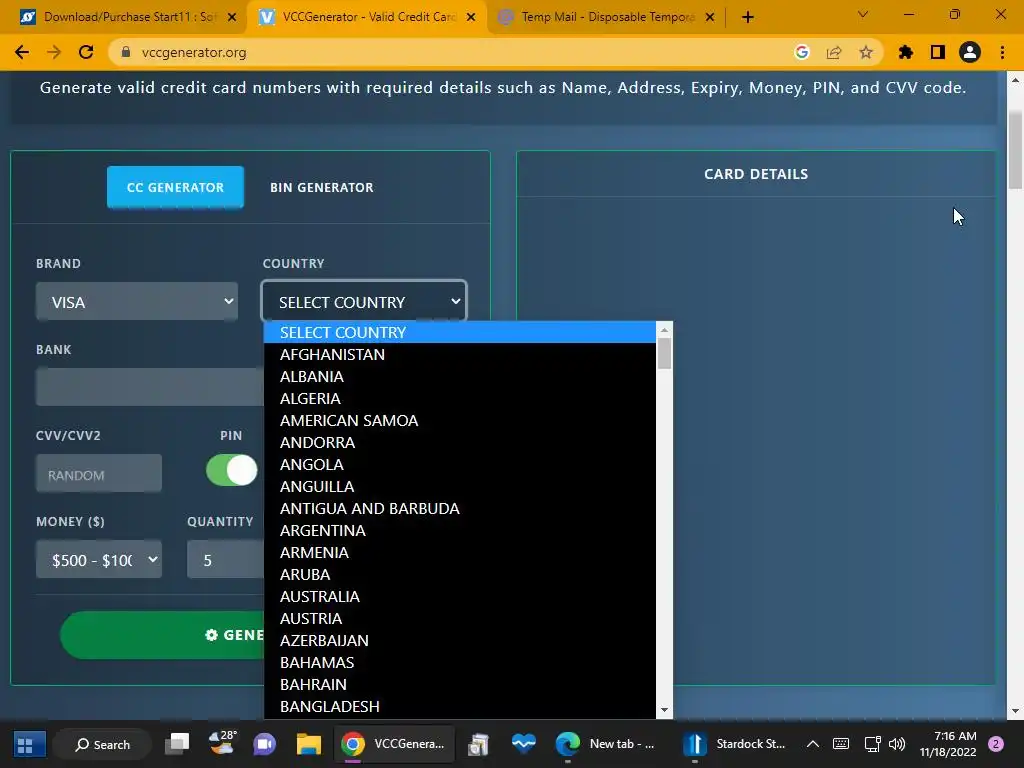The height and width of the screenshot is (768, 1024).
Task: Pick AUSTRALIA from the list
Action: 460,596
